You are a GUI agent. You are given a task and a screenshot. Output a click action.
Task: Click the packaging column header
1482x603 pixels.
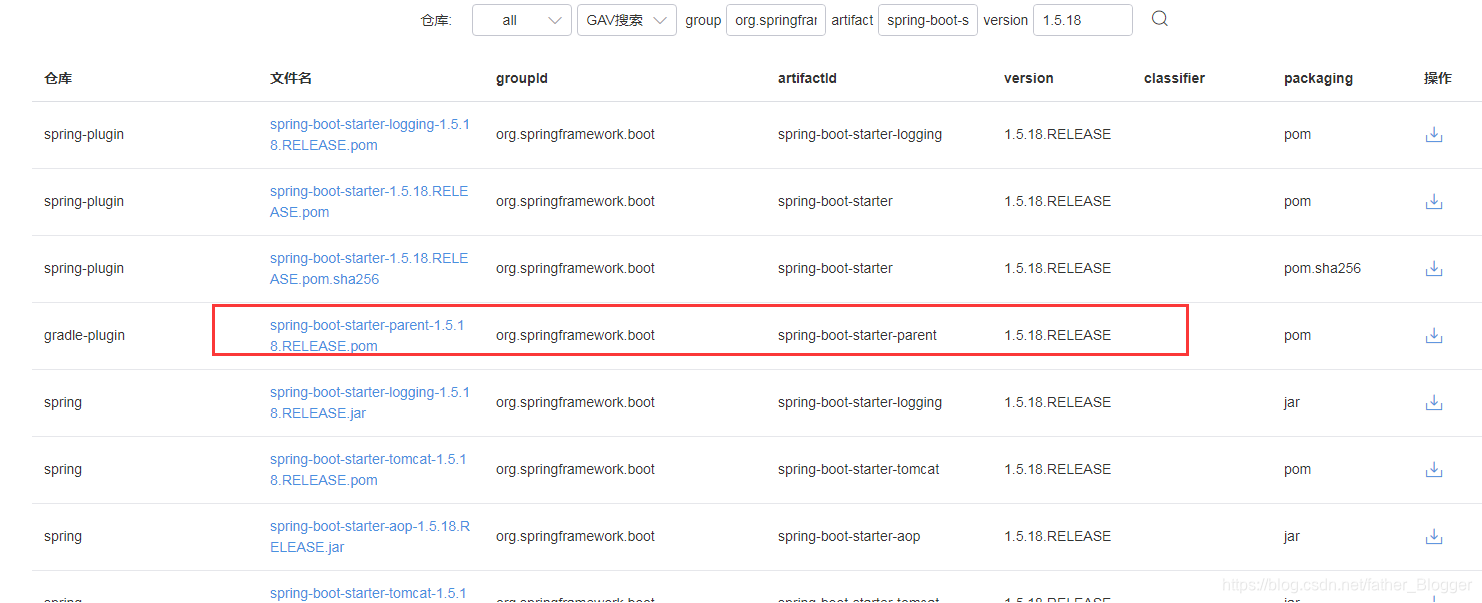1318,78
